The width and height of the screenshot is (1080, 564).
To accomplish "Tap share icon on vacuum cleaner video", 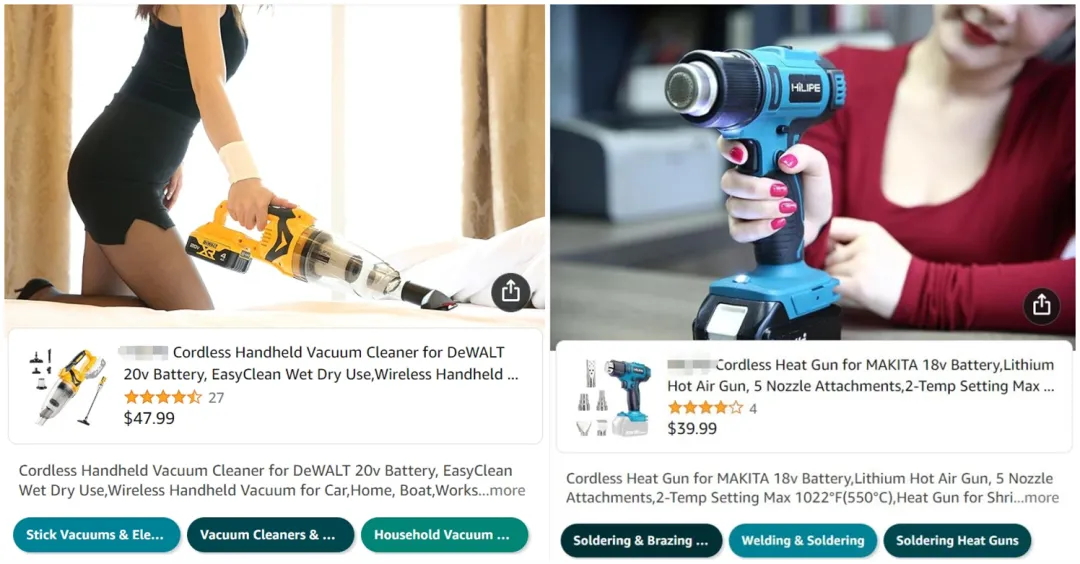I will click(510, 292).
